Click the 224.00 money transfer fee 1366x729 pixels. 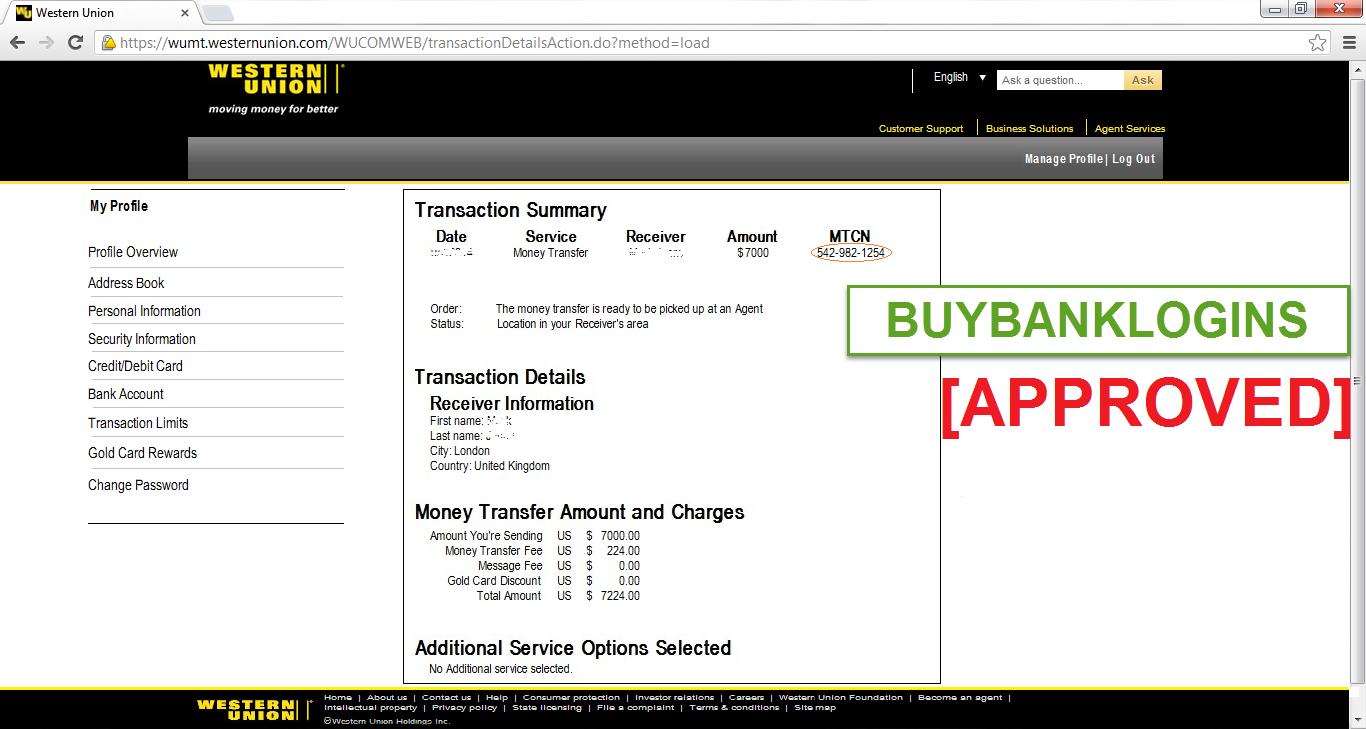[623, 551]
